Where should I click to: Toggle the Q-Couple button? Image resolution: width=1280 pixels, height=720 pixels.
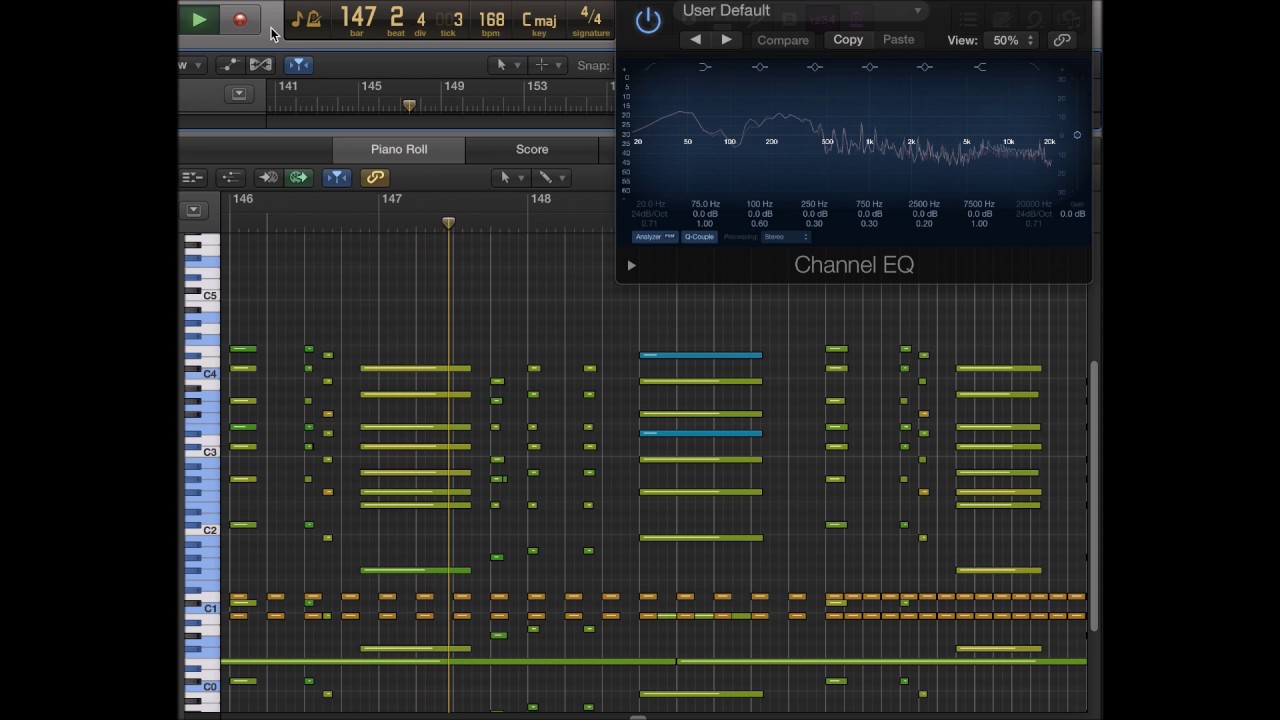pyautogui.click(x=699, y=237)
